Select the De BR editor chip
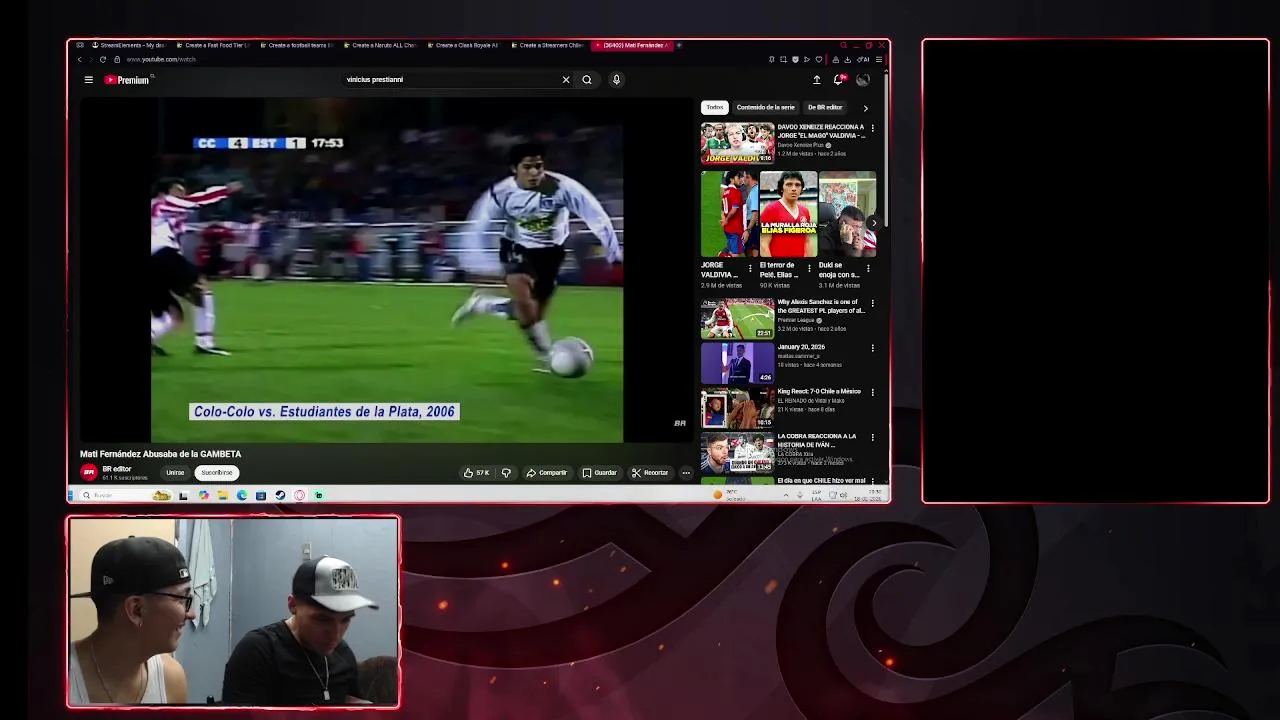The height and width of the screenshot is (720, 1280). tap(825, 107)
